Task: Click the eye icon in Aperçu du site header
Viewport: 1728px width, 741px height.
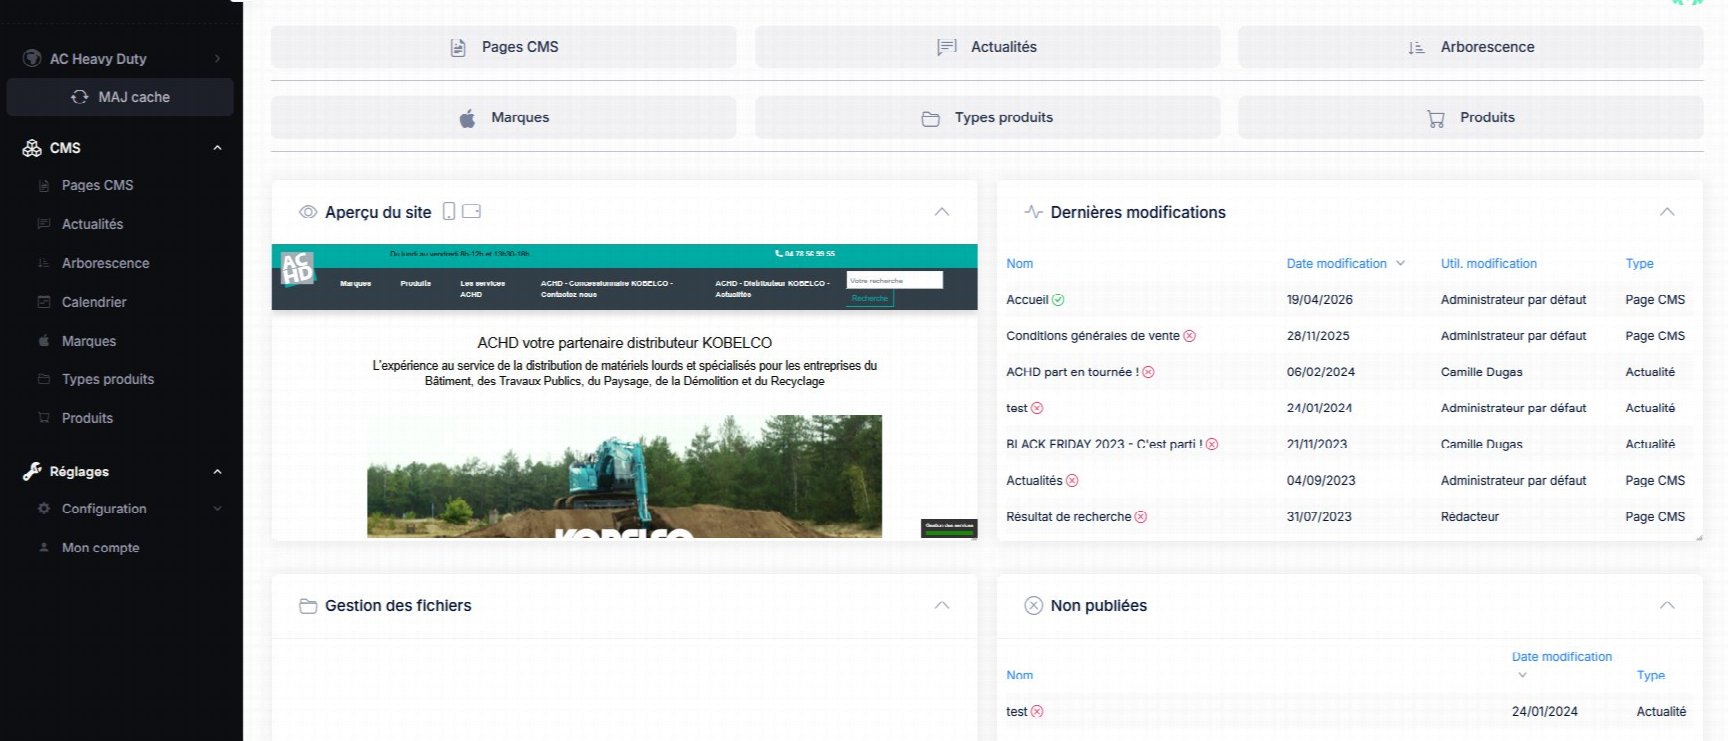Action: click(x=308, y=212)
